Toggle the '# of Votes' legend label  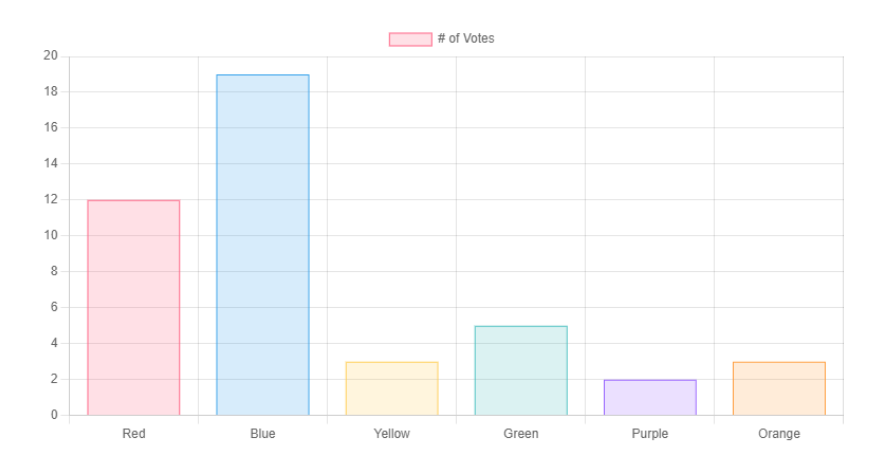(x=466, y=39)
